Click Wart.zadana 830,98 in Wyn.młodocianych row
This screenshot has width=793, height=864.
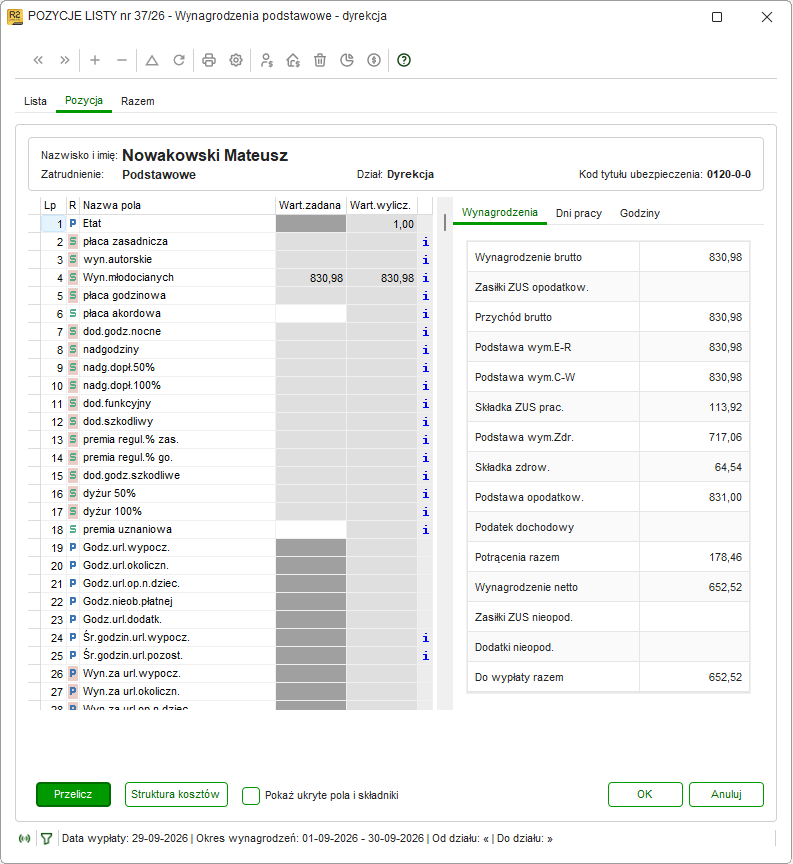(311, 278)
